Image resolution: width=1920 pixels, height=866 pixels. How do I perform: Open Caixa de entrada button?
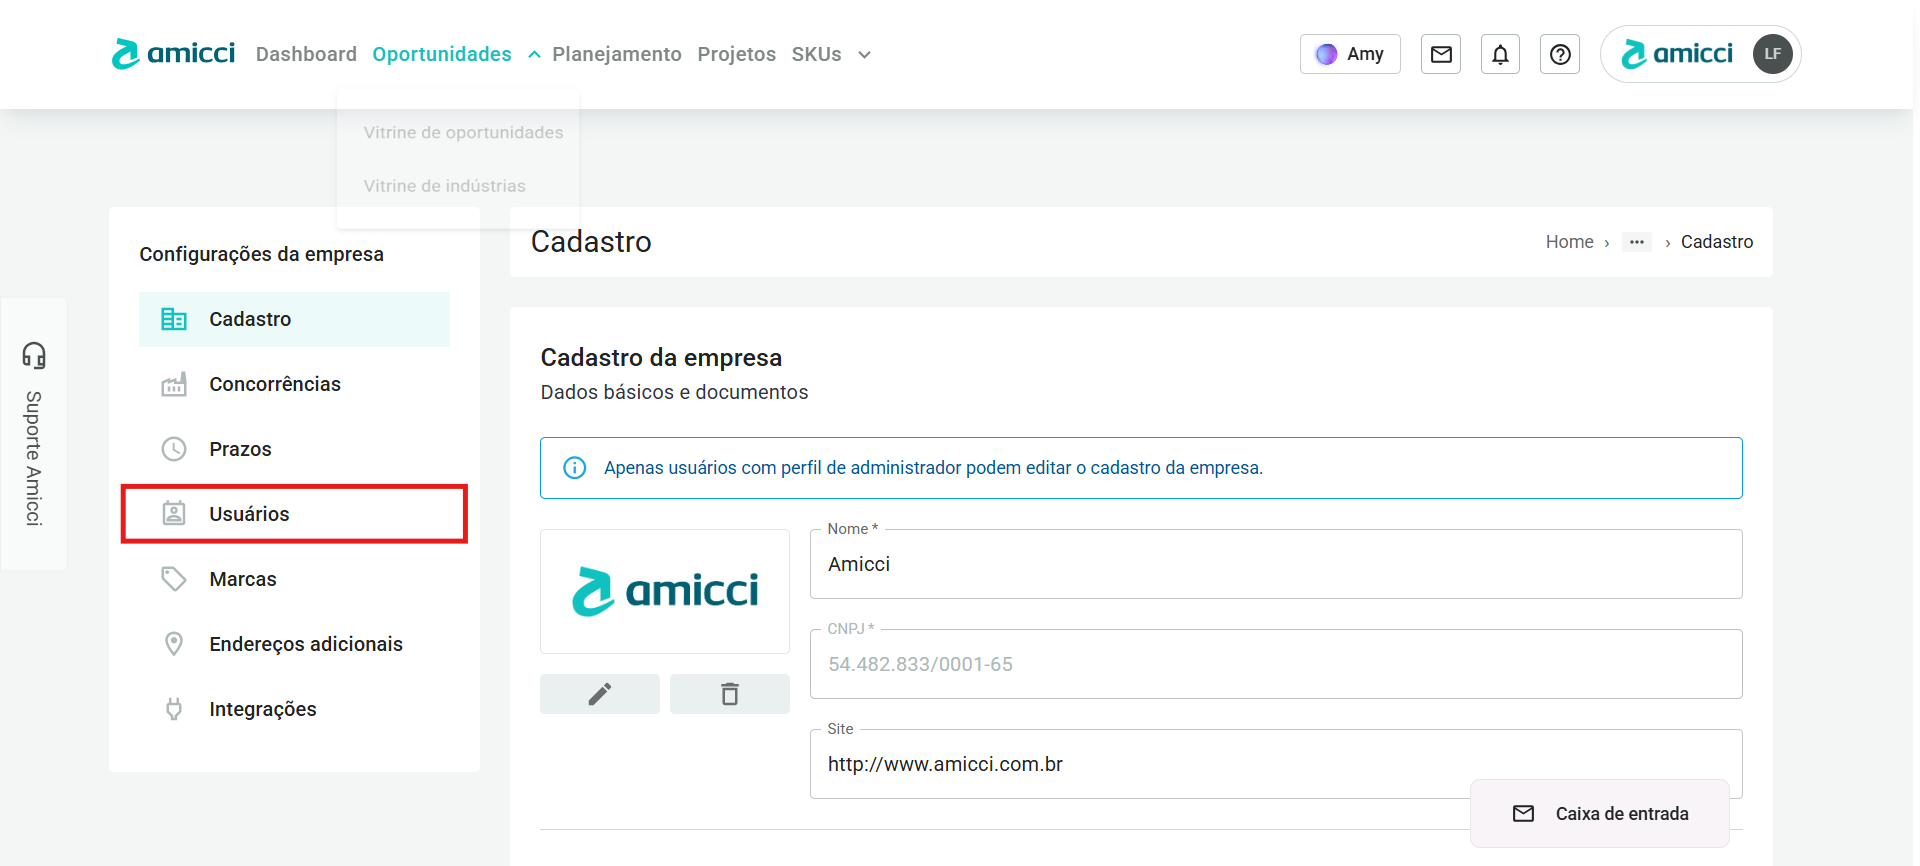pyautogui.click(x=1599, y=814)
